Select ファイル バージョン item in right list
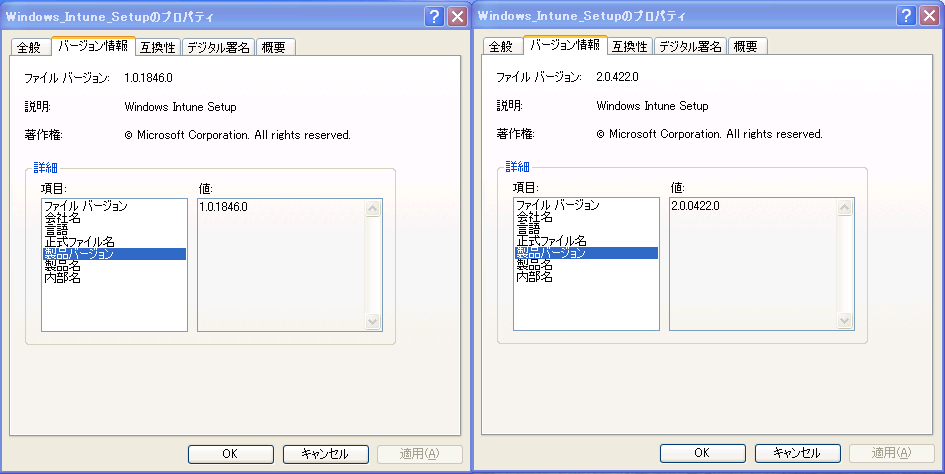Viewport: 945px width, 474px height. coord(586,205)
